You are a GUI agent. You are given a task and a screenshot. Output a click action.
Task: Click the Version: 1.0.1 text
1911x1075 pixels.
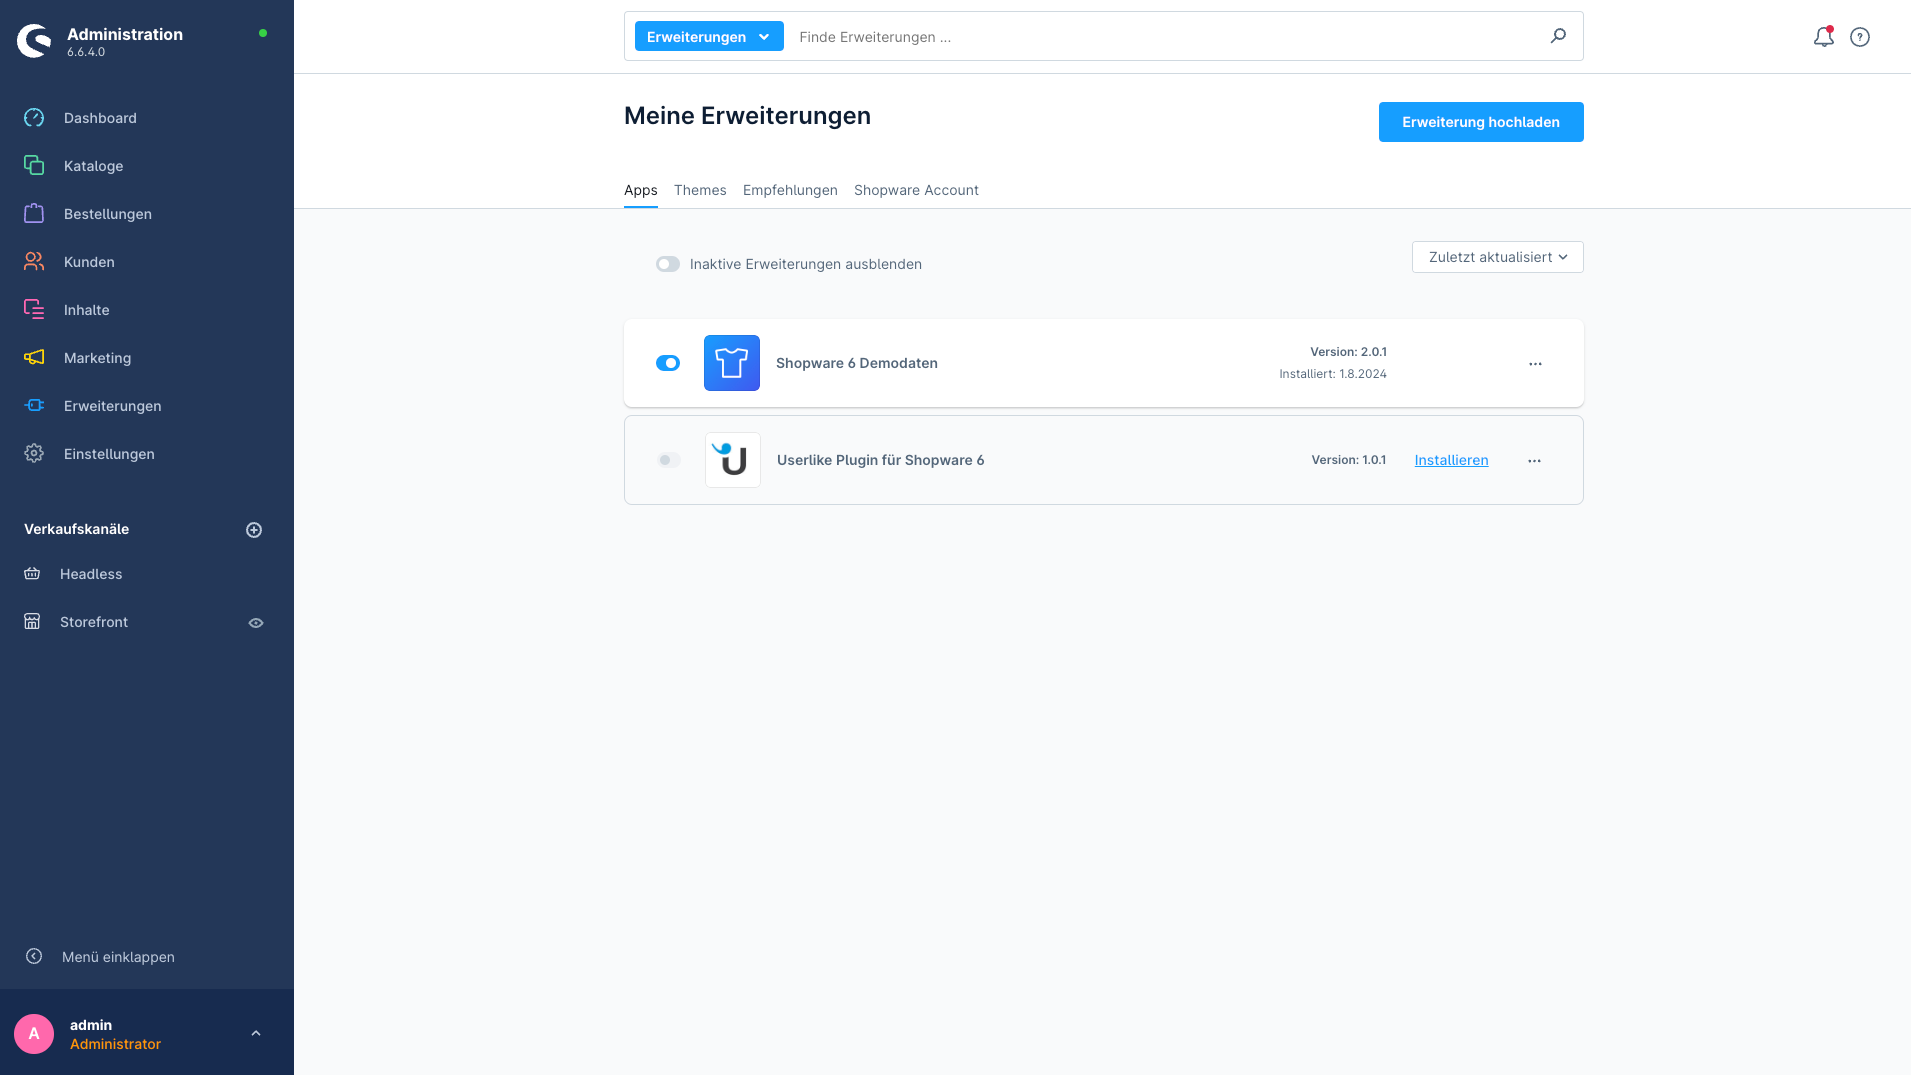coord(1348,460)
